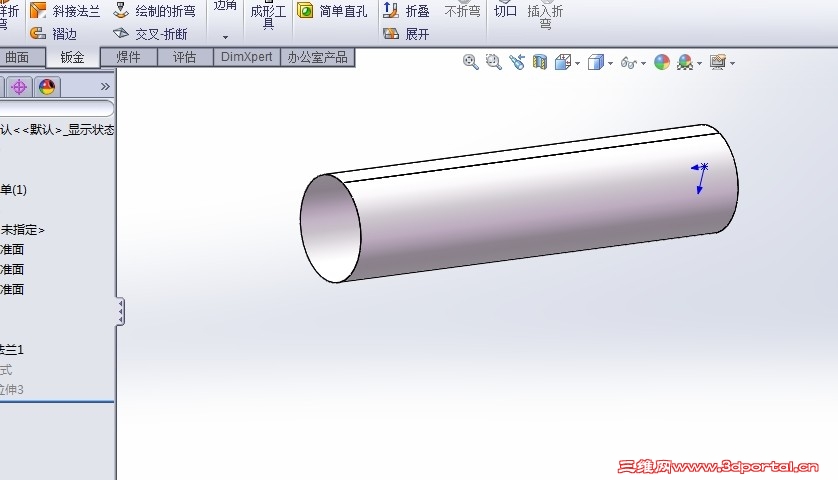Select the suppressed 拉伸3 feature
838x480 pixels.
coord(12,390)
